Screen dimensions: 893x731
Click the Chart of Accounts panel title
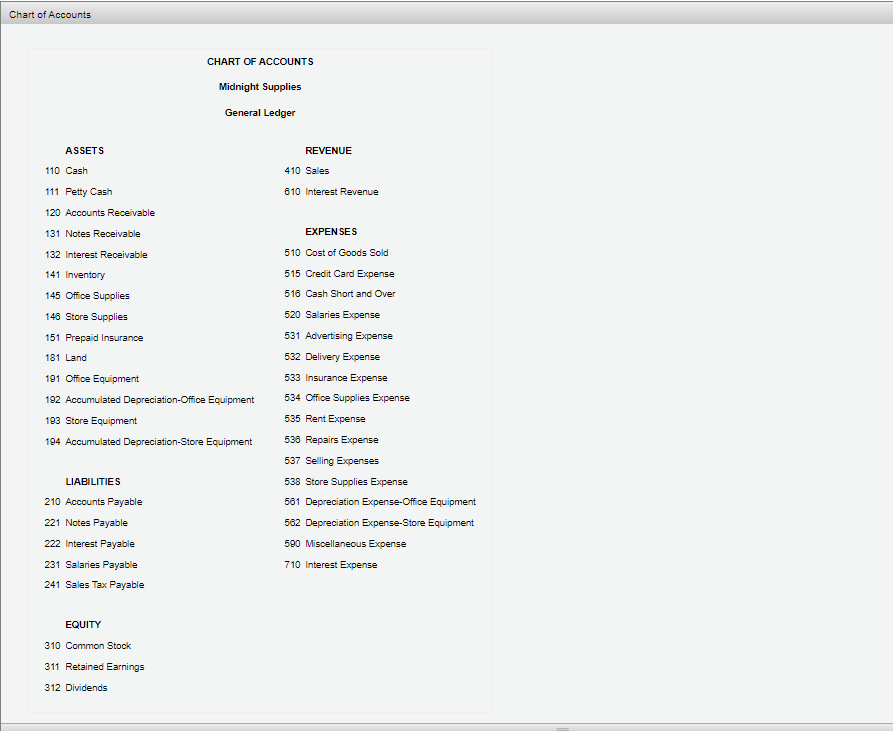pyautogui.click(x=50, y=14)
